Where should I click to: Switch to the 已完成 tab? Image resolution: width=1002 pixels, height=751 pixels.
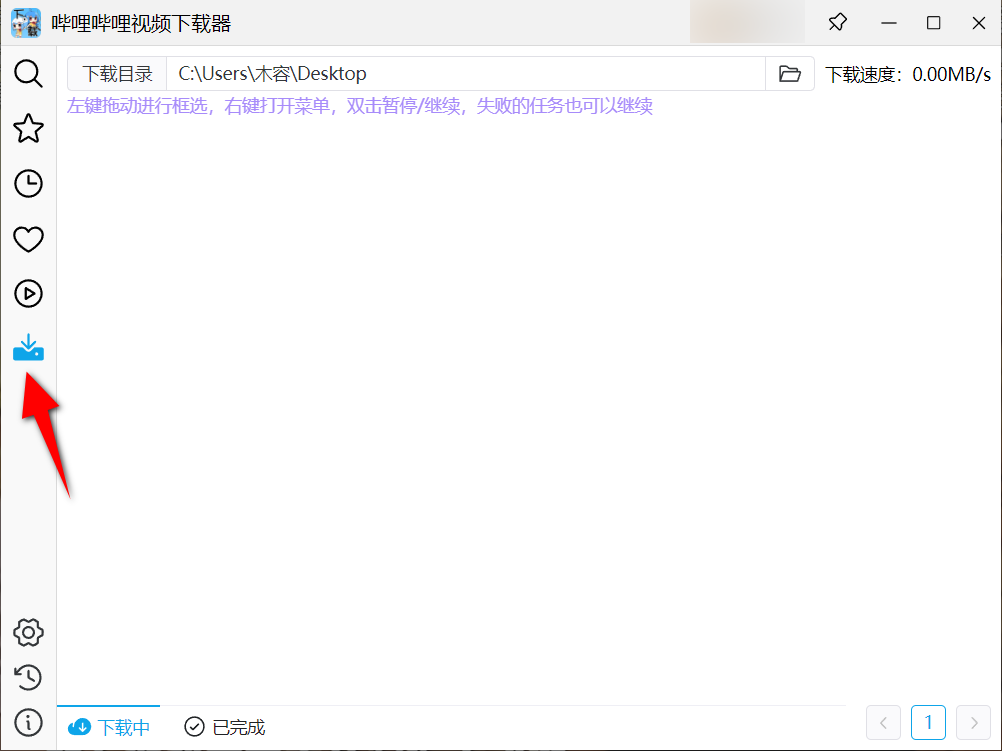(225, 727)
